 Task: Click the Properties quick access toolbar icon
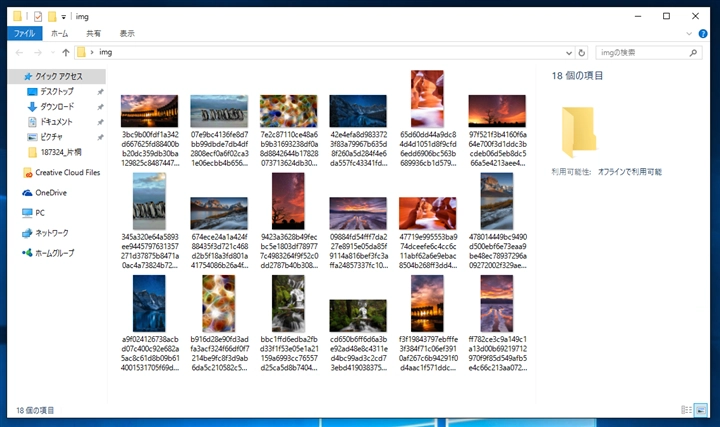click(x=38, y=17)
